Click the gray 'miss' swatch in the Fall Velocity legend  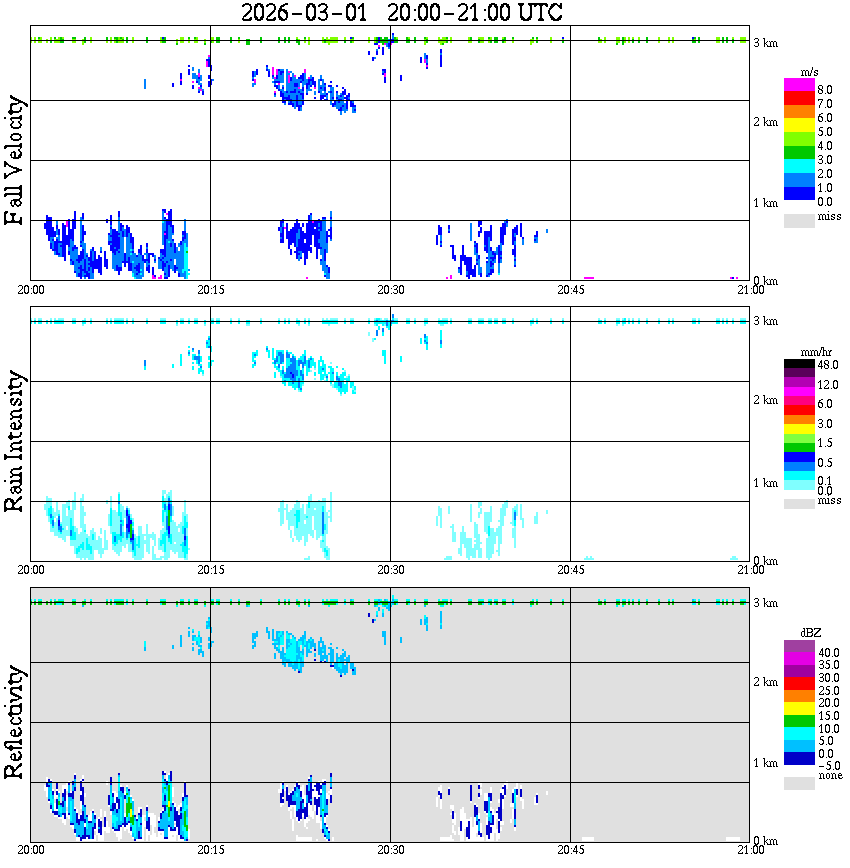click(x=799, y=221)
